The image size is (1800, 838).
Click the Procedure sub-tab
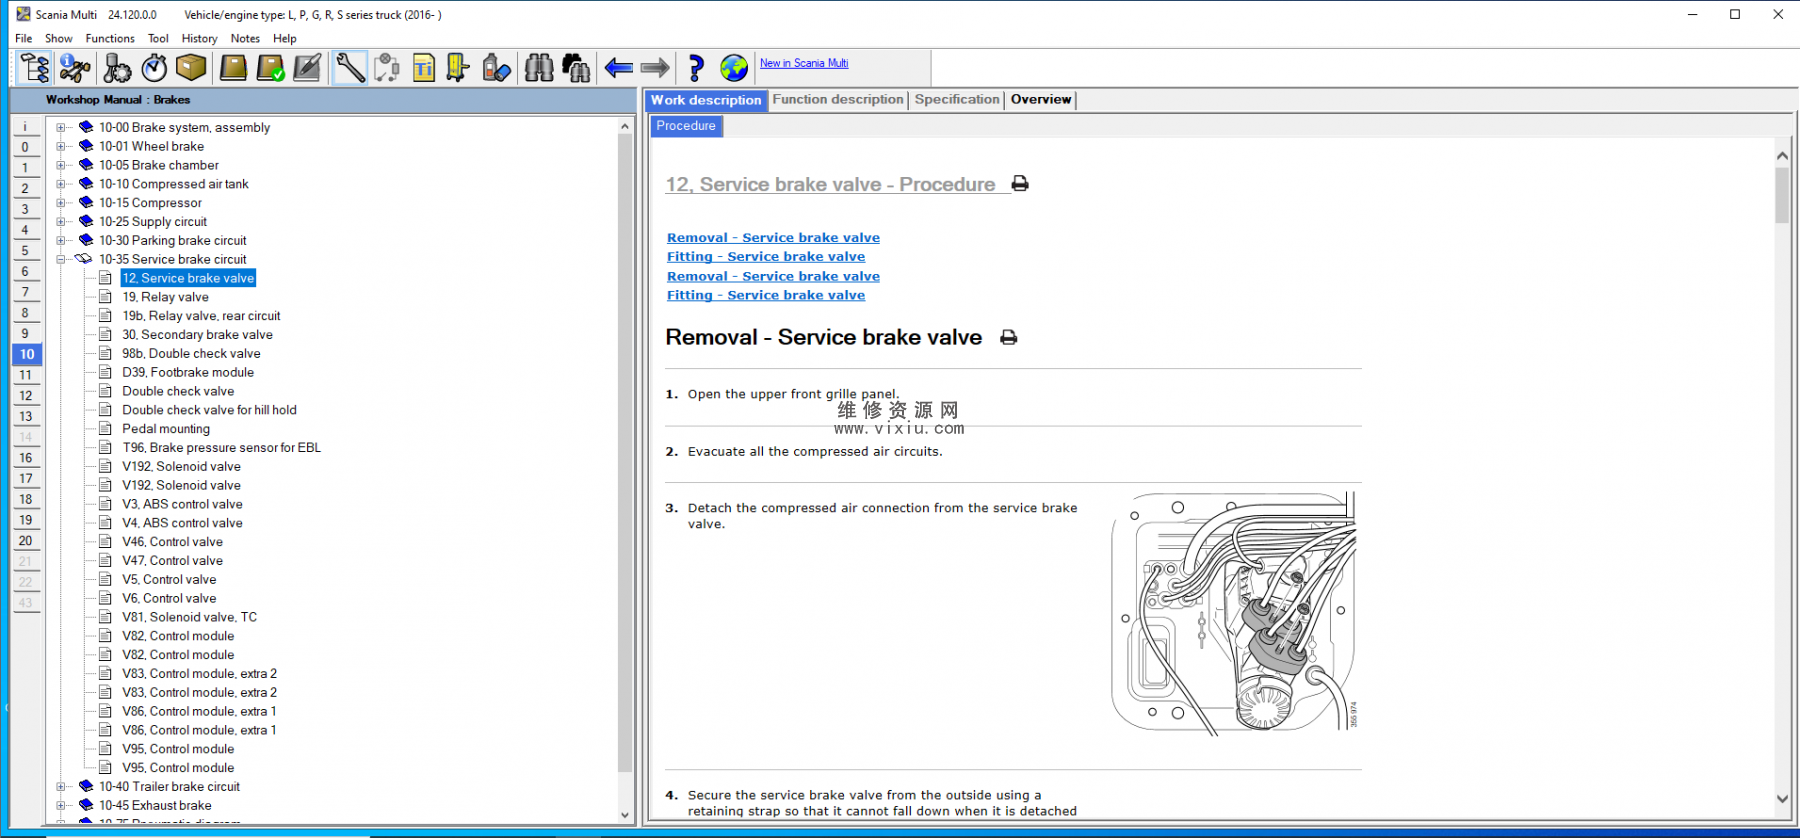pos(686,126)
